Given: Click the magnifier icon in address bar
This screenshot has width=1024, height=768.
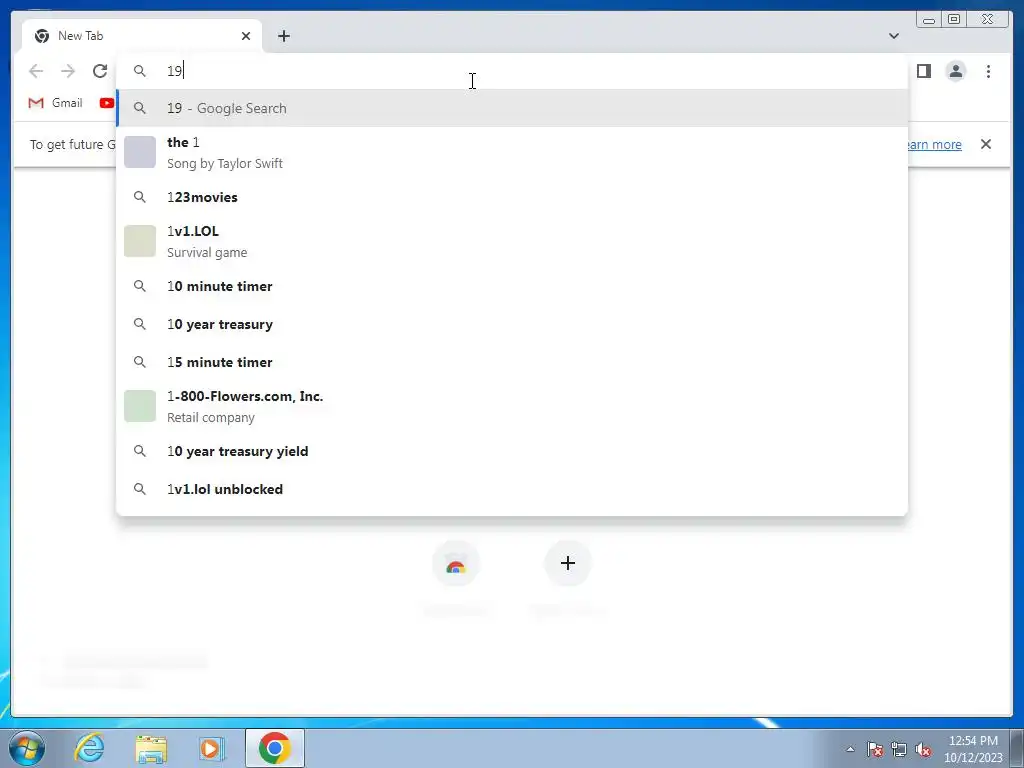Looking at the screenshot, I should [140, 71].
